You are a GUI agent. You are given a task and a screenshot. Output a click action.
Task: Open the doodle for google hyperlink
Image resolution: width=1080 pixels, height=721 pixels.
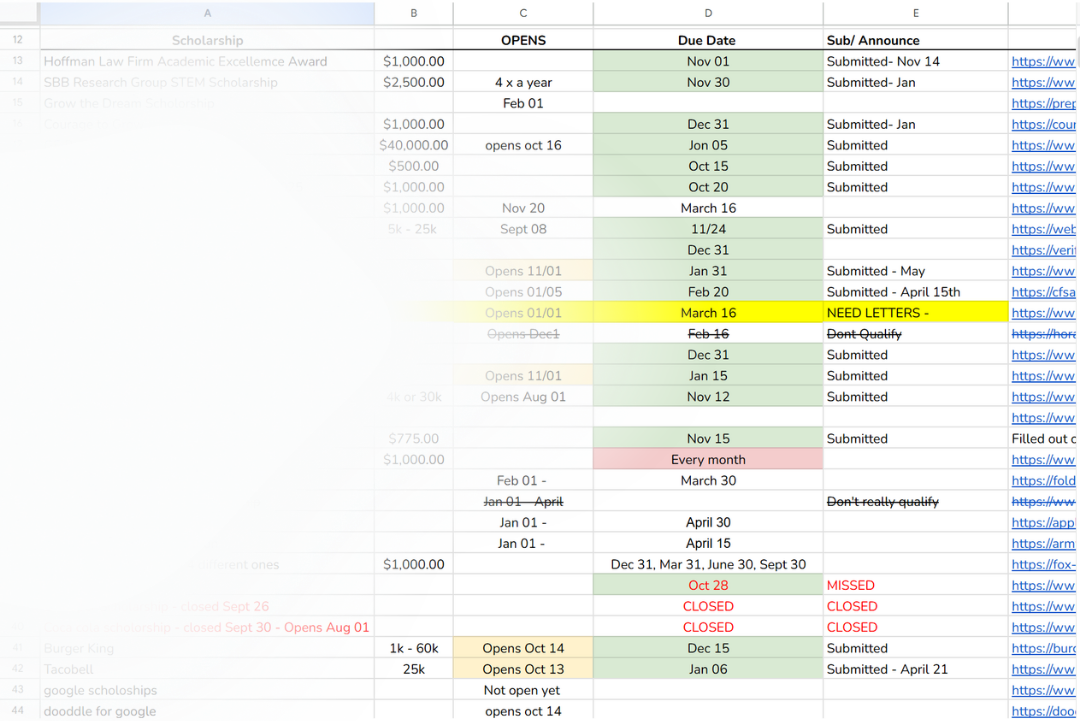click(x=1043, y=711)
